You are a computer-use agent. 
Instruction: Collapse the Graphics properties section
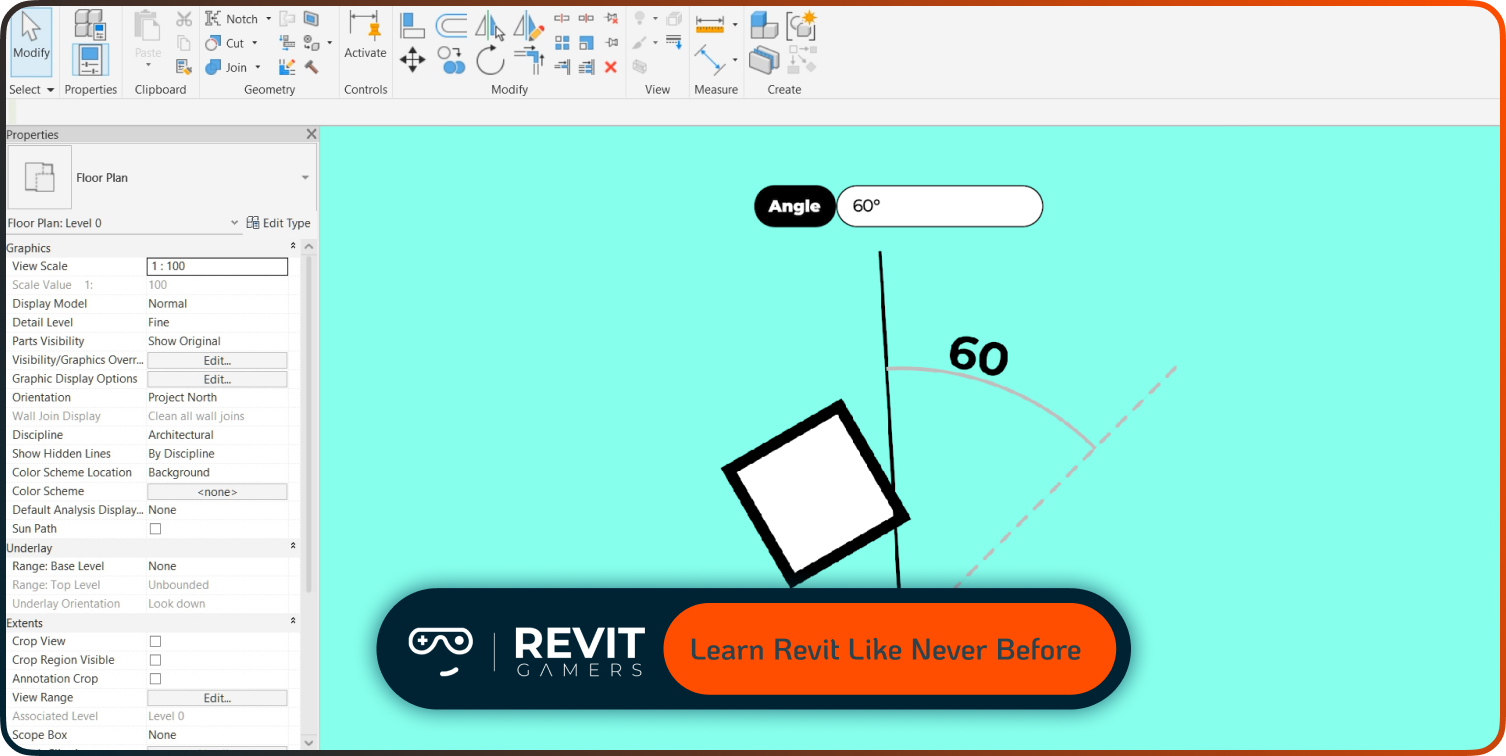[293, 246]
